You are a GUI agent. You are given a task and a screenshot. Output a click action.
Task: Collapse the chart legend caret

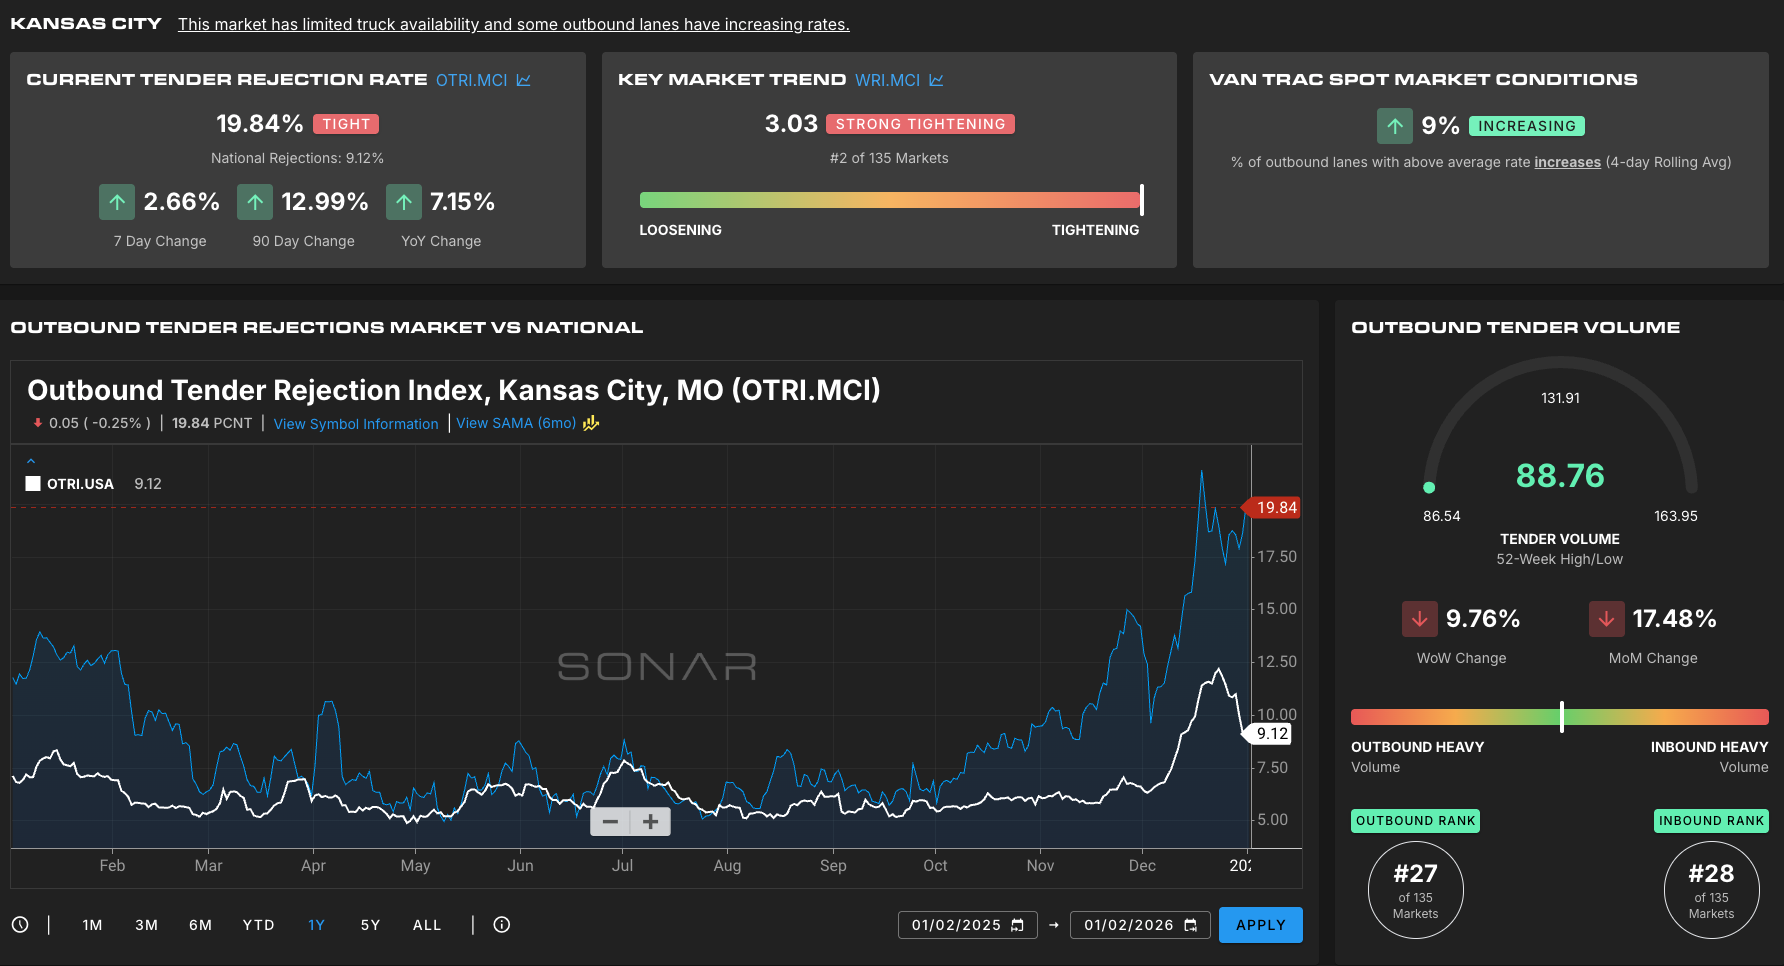pos(31,461)
